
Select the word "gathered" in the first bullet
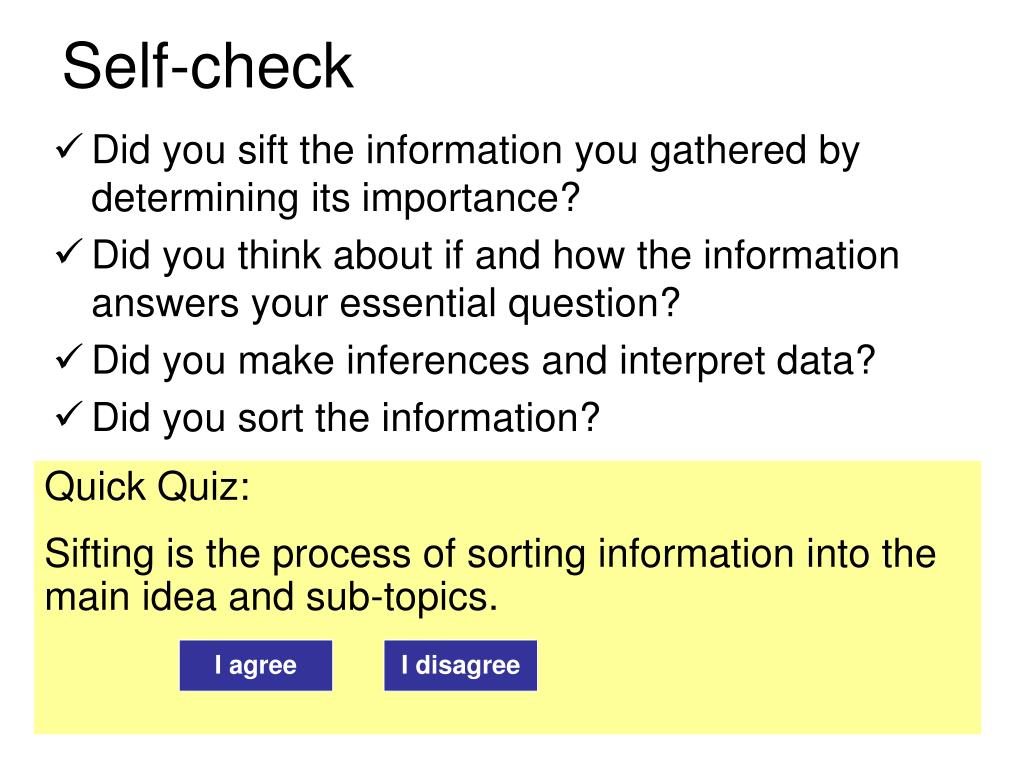(728, 152)
